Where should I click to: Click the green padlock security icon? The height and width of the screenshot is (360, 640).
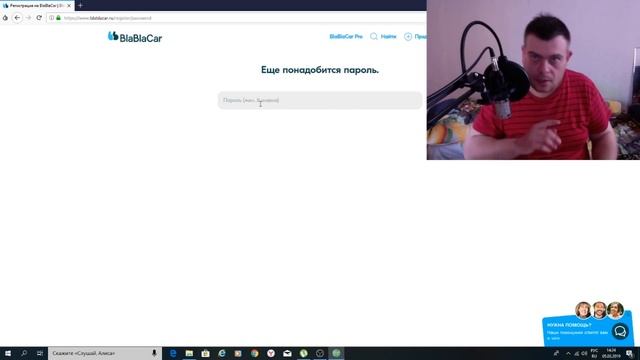pyautogui.click(x=58, y=18)
